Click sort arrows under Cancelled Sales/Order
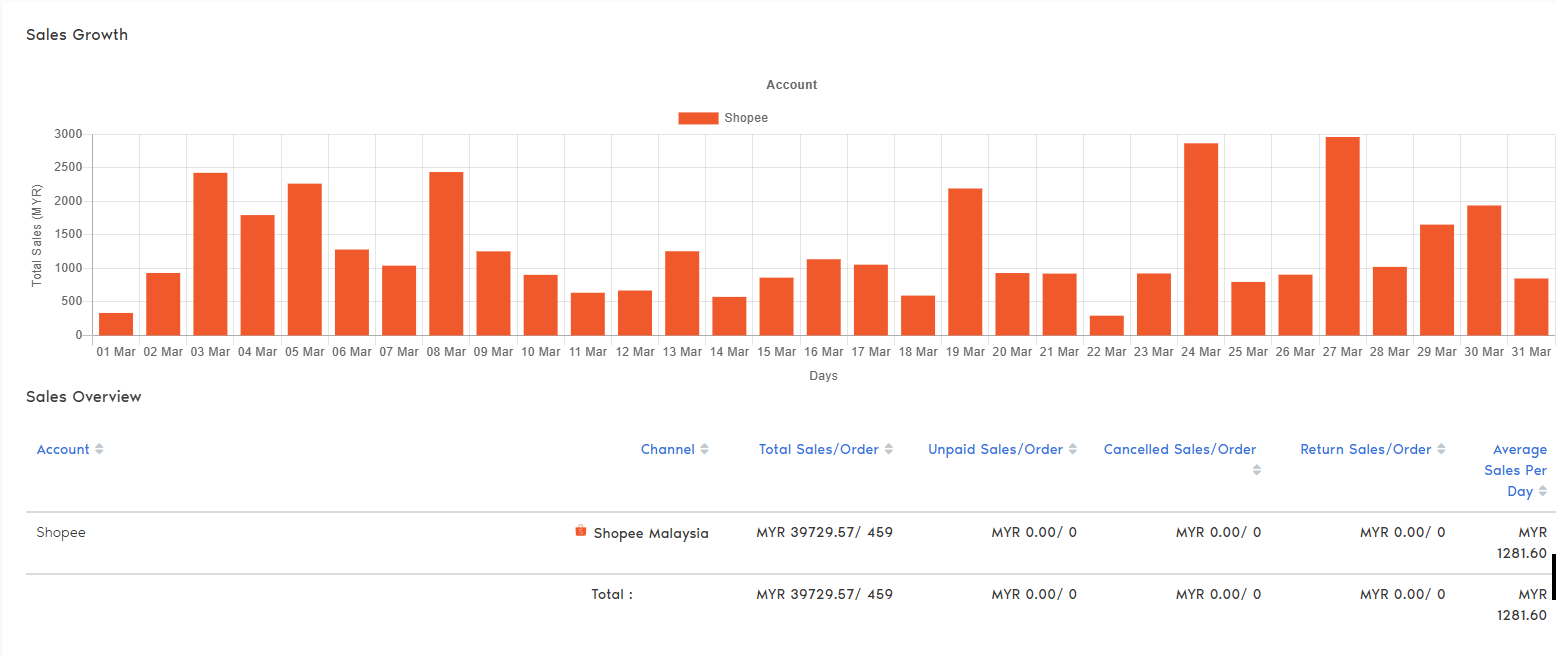Viewport: 1556px width, 656px height. (1256, 470)
